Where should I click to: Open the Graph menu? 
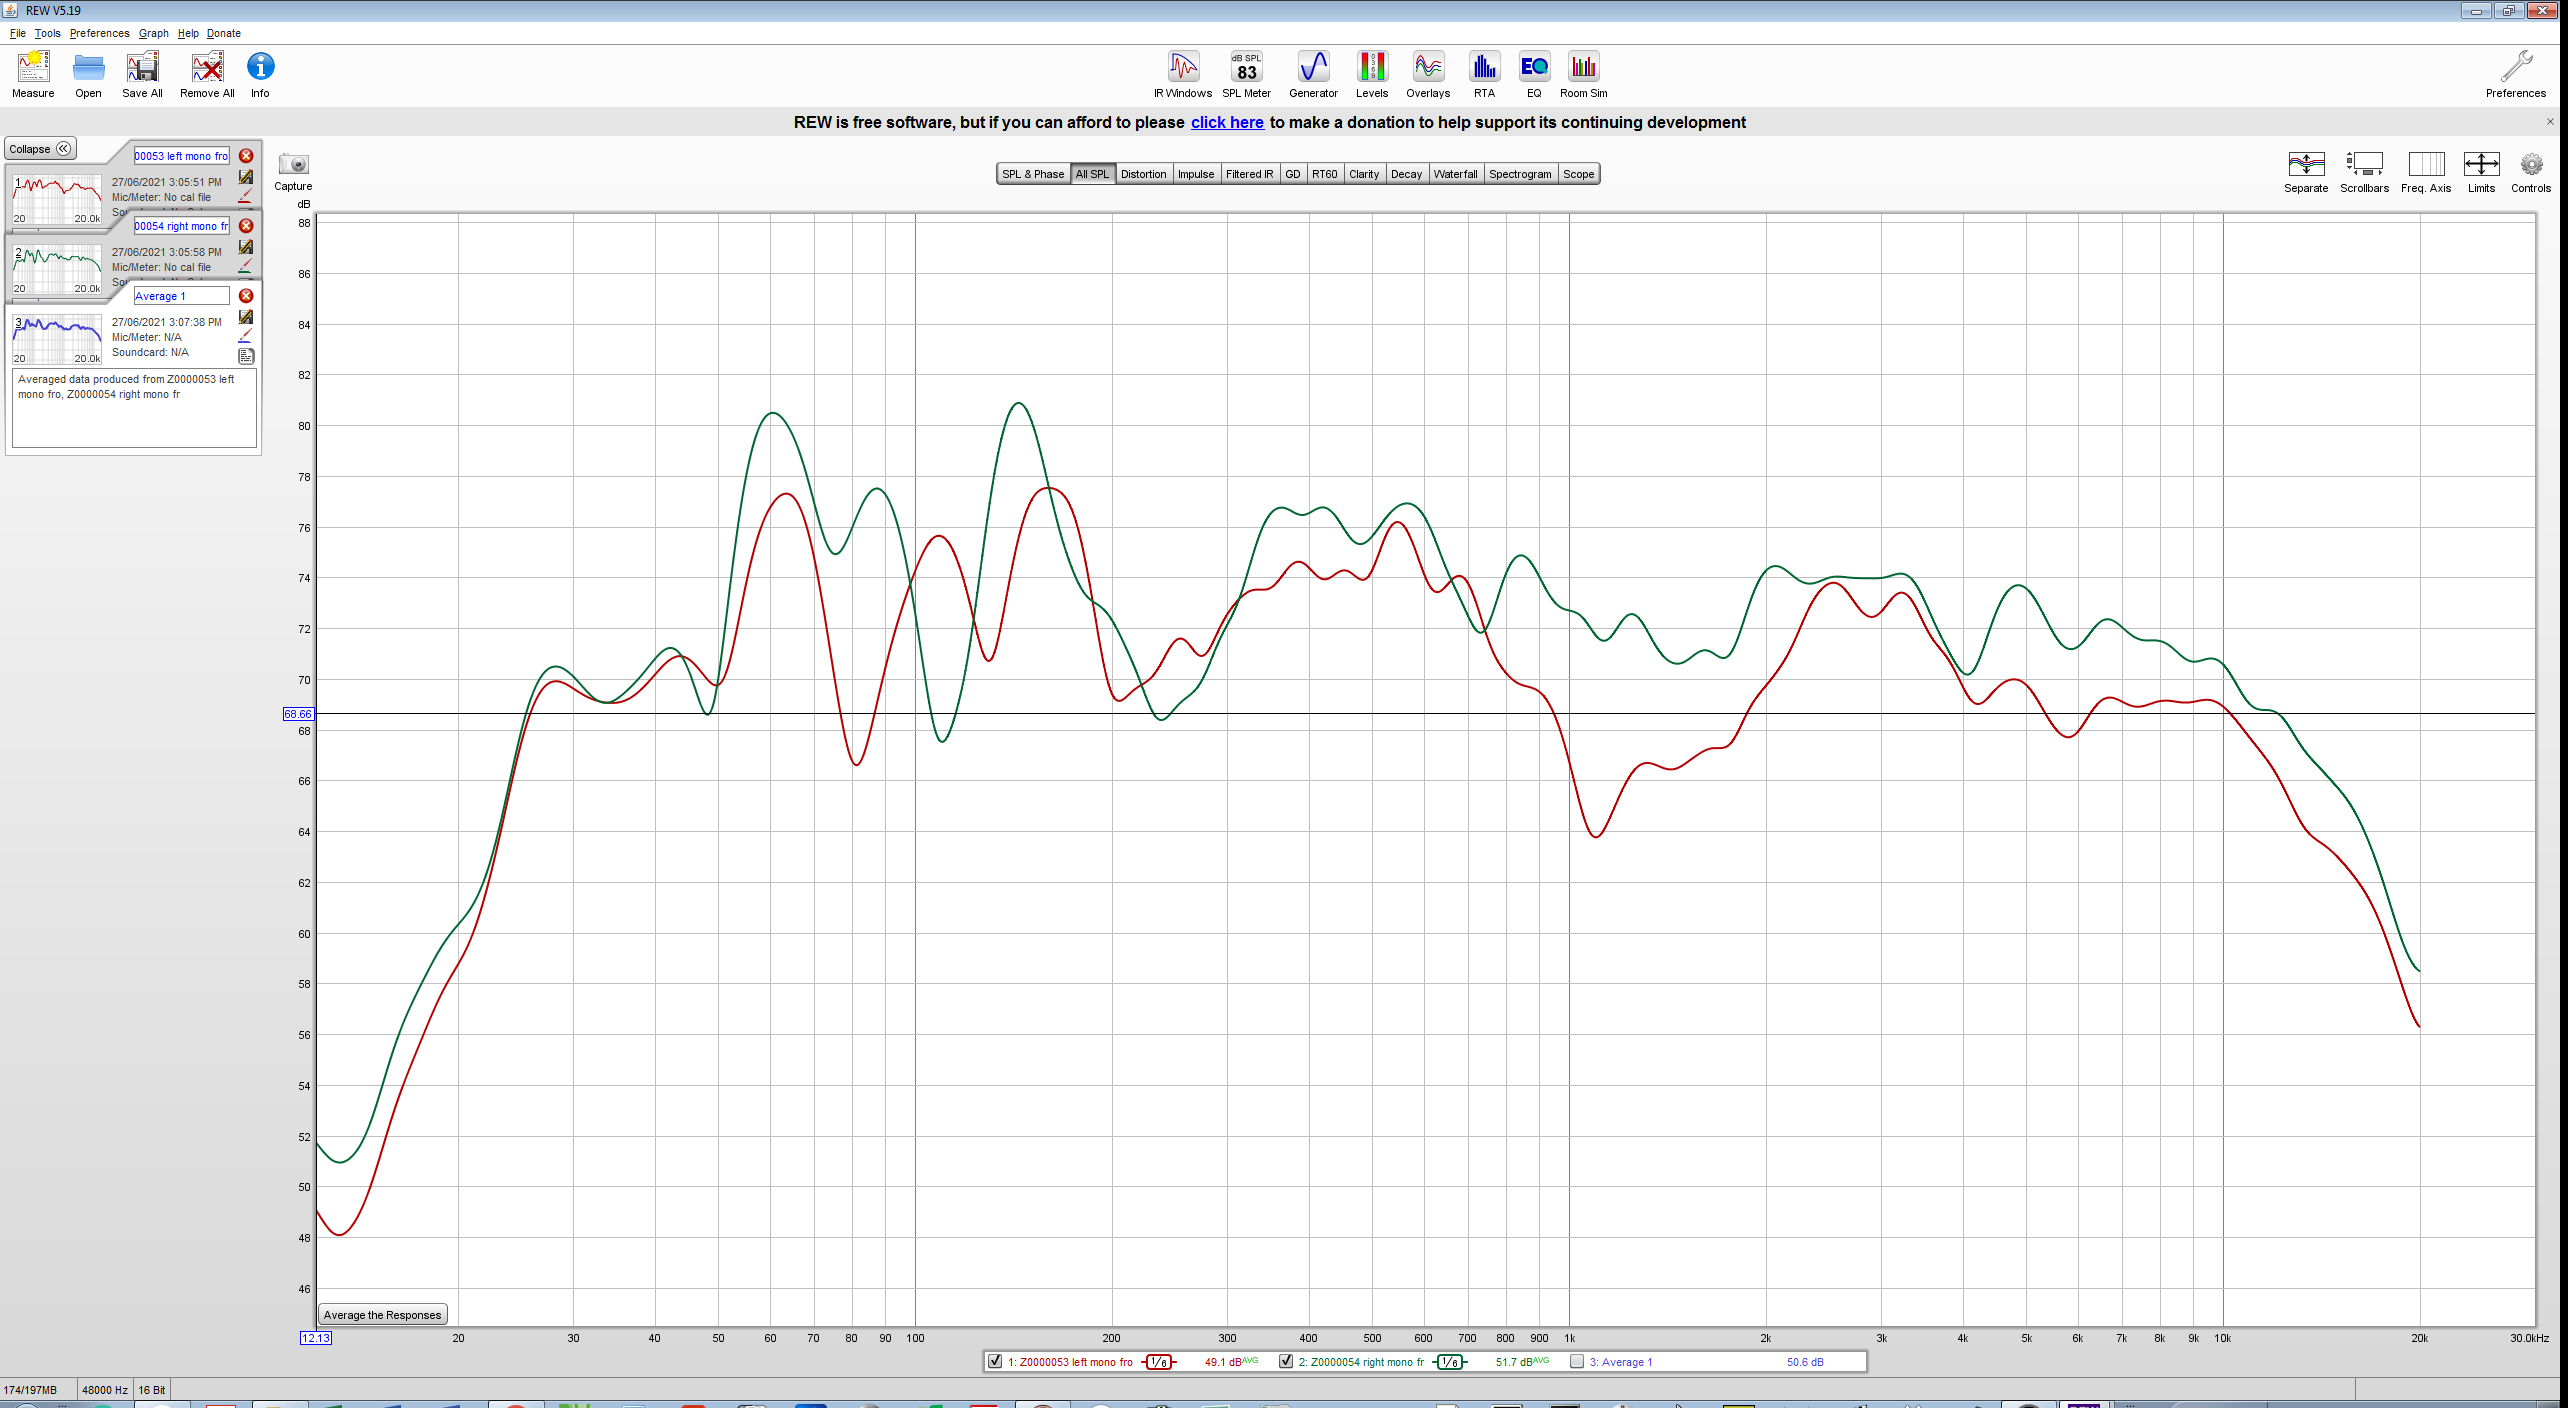click(x=154, y=33)
